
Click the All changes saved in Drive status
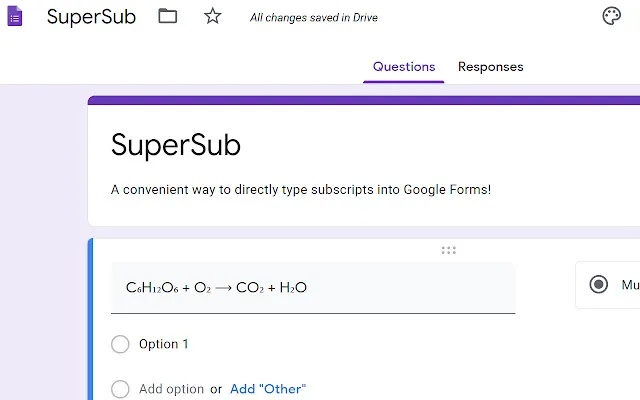pos(314,18)
